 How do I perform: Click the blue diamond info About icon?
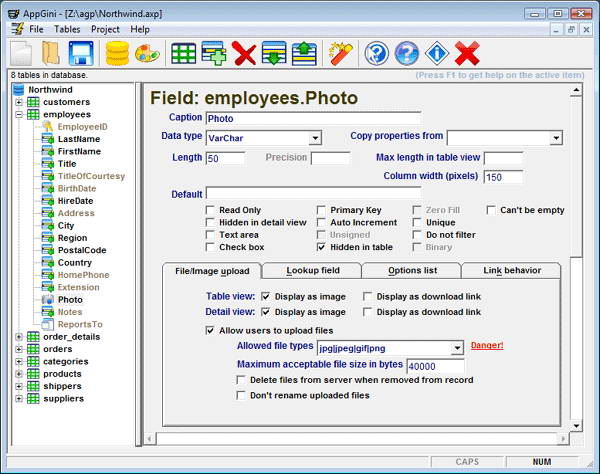[437, 54]
